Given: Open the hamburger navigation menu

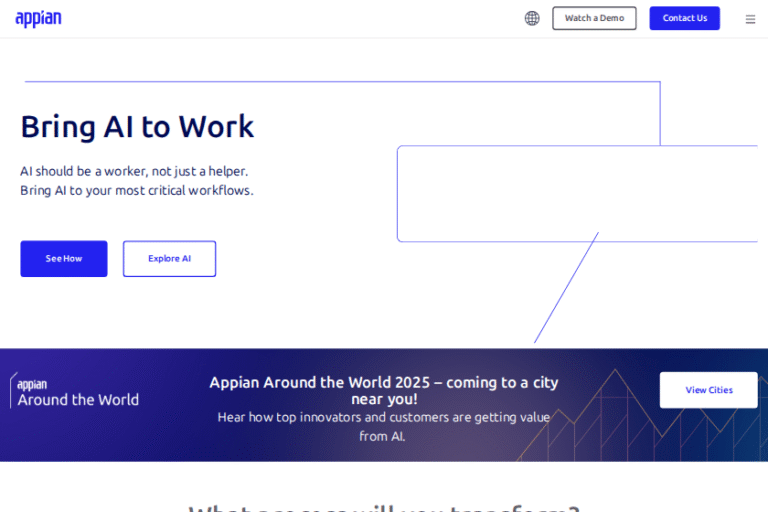Looking at the screenshot, I should click(x=750, y=18).
